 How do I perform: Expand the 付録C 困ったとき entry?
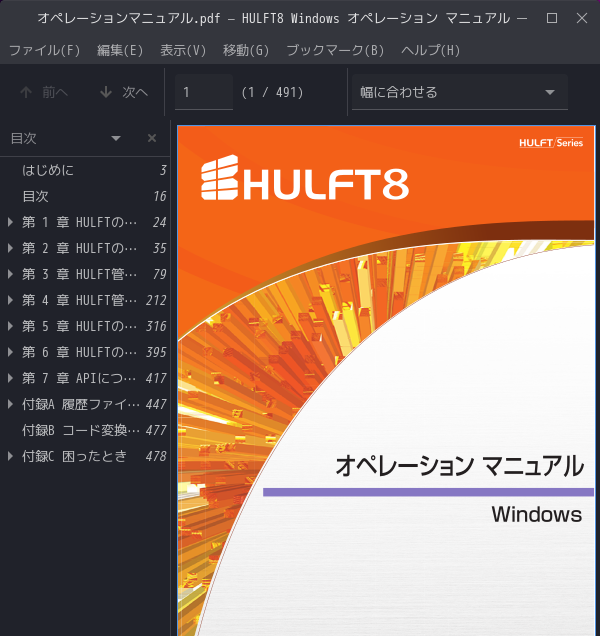tap(10, 456)
